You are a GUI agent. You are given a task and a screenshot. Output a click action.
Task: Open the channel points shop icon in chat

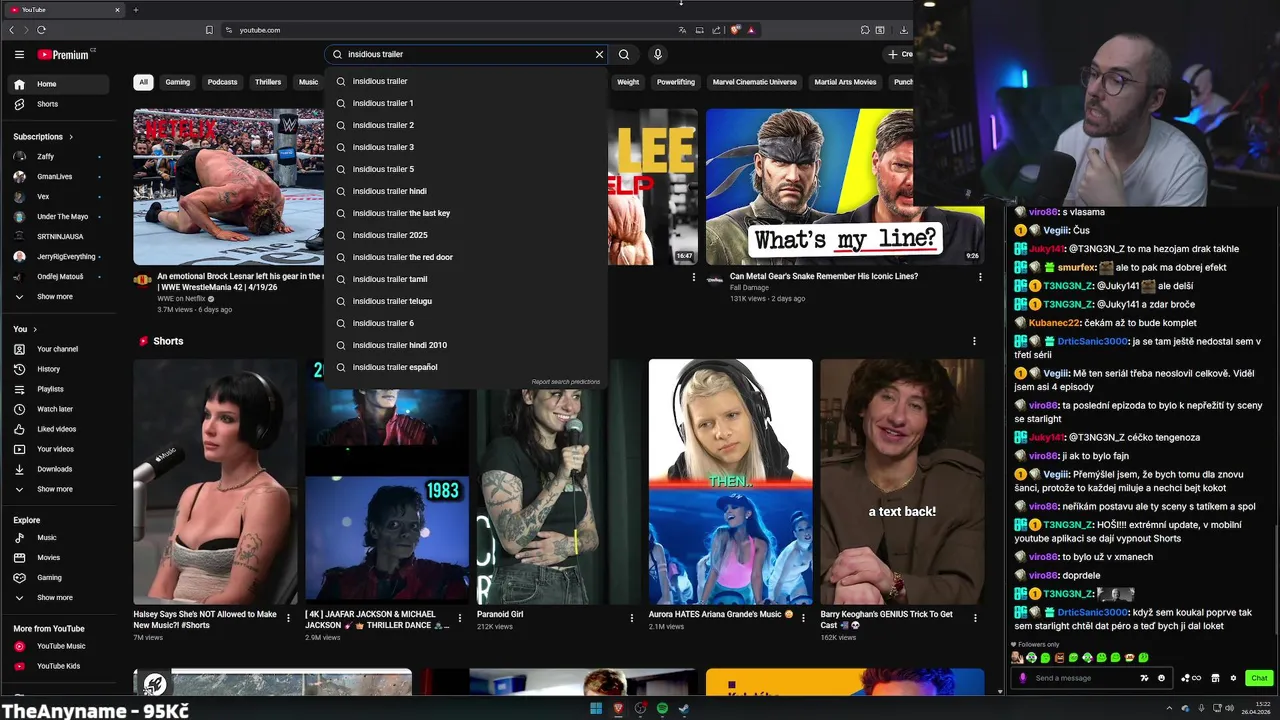(x=1215, y=678)
